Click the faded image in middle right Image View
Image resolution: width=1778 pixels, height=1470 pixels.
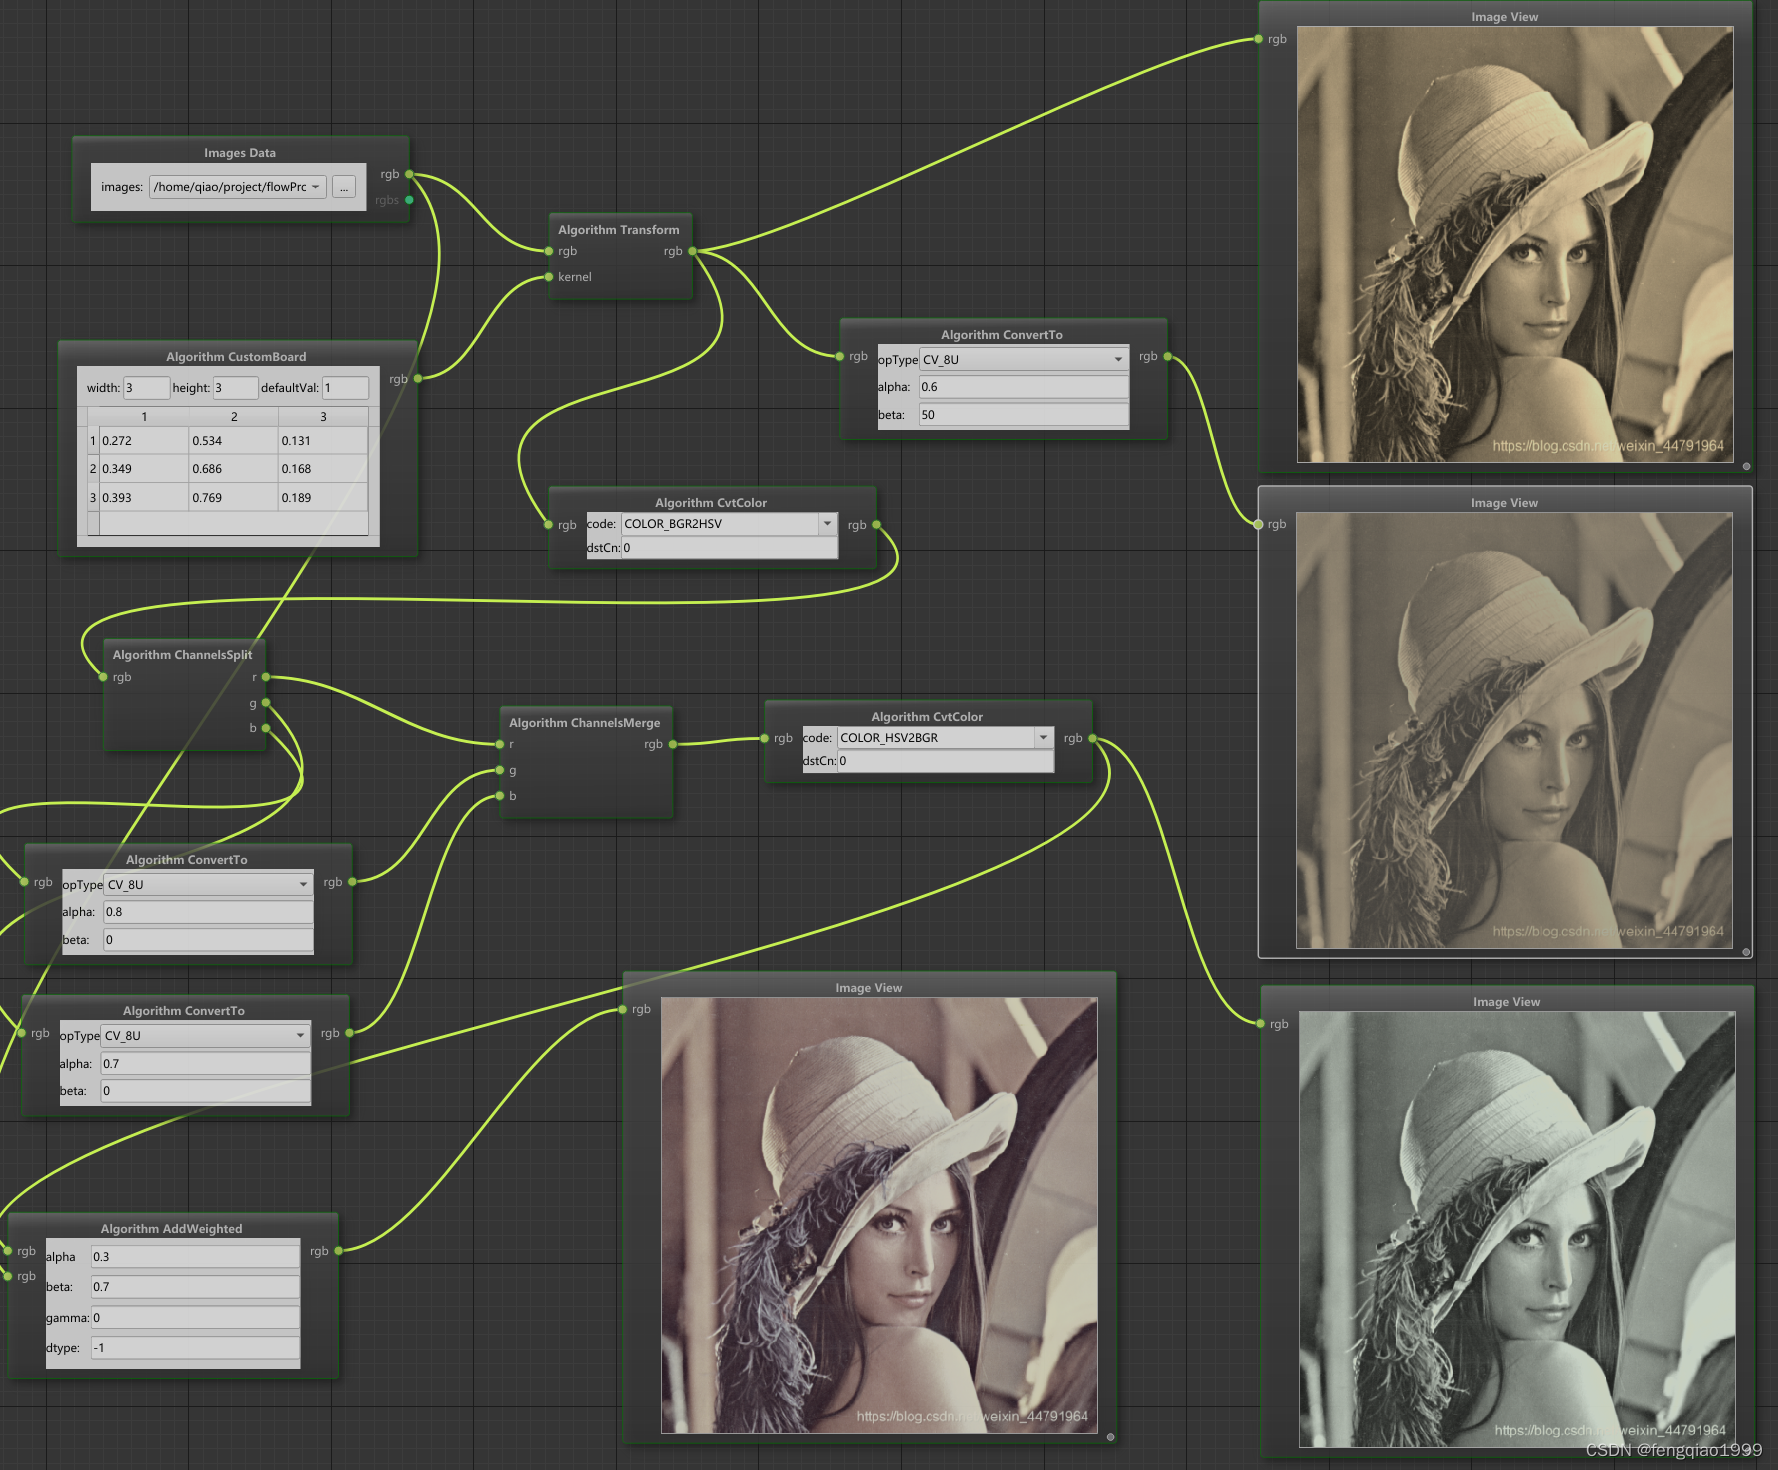tap(1515, 731)
